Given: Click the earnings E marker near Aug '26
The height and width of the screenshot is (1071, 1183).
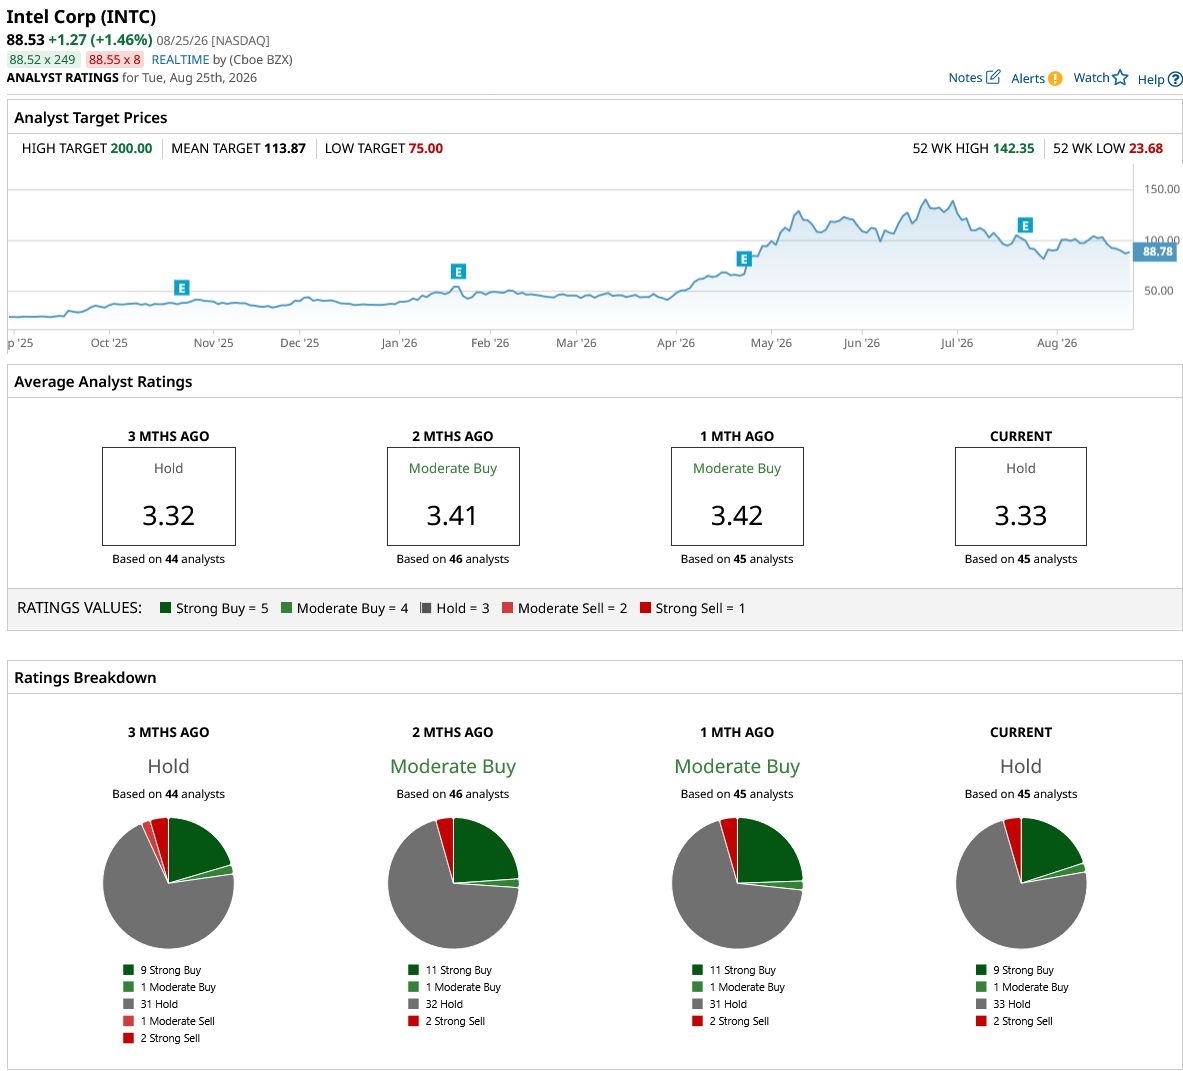Looking at the screenshot, I should [x=1025, y=225].
